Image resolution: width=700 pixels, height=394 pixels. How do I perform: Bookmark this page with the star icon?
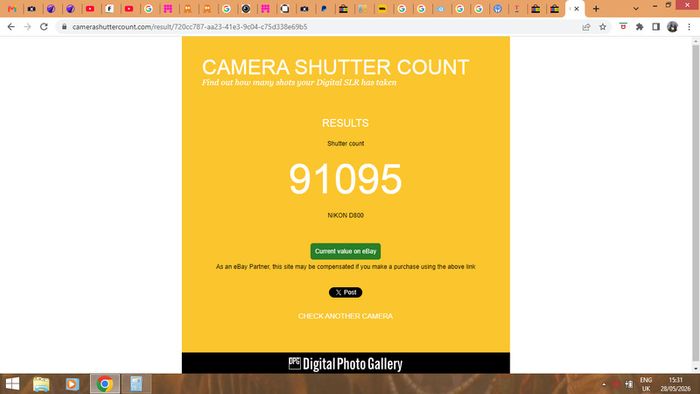click(x=603, y=27)
